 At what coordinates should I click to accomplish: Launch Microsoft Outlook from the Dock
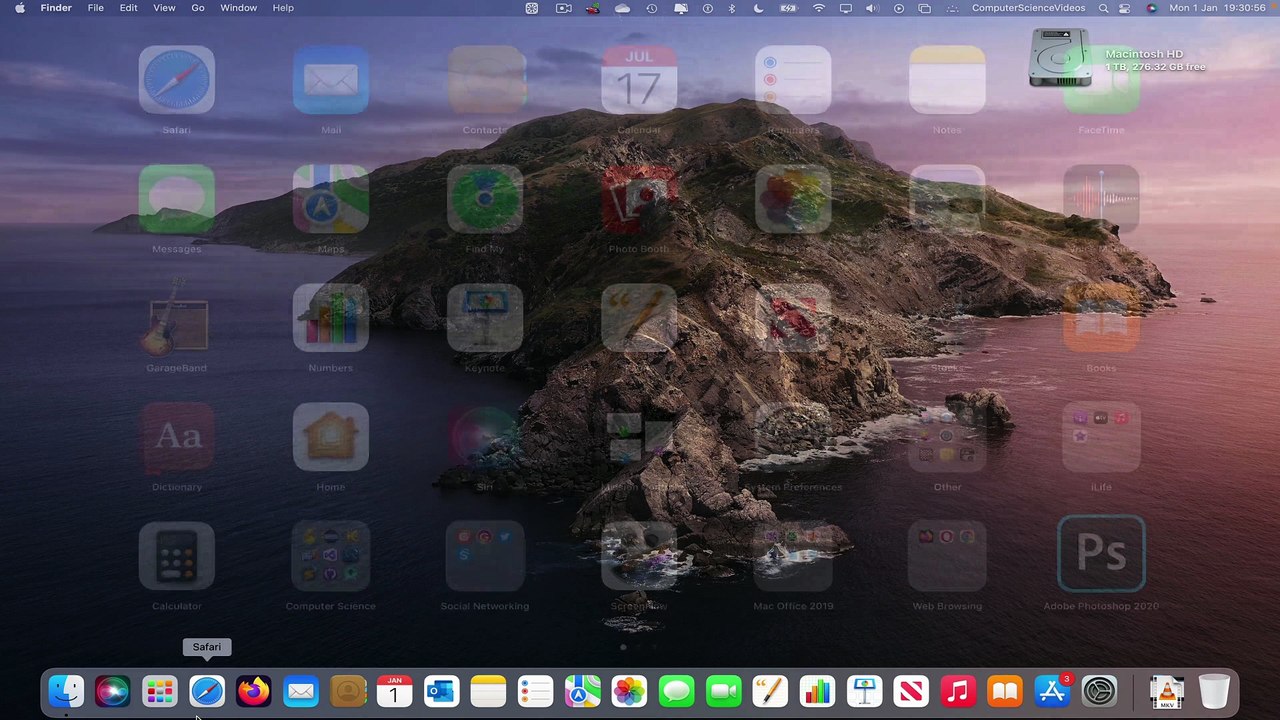(442, 691)
